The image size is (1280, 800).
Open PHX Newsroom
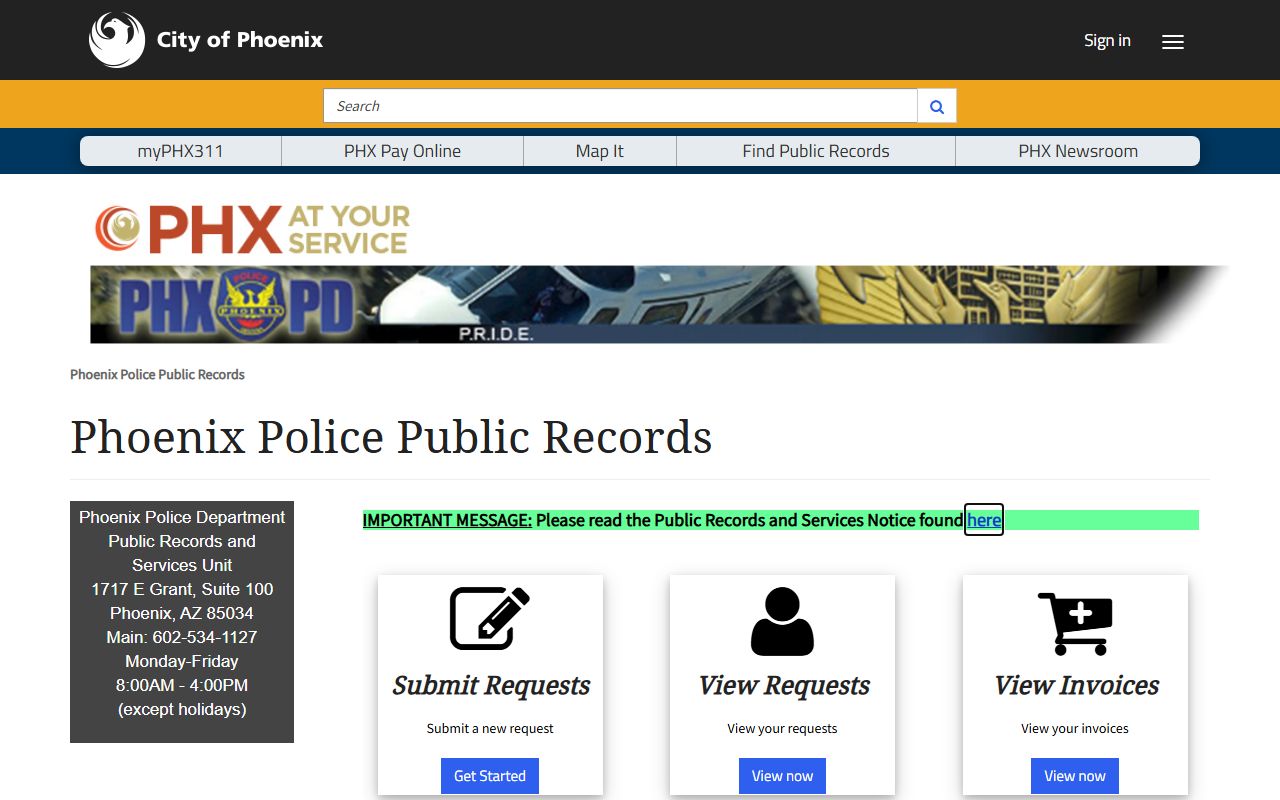tap(1078, 151)
